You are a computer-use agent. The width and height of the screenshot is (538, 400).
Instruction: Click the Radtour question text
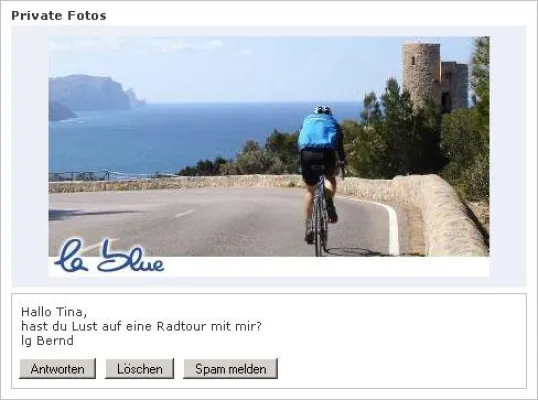[141, 326]
